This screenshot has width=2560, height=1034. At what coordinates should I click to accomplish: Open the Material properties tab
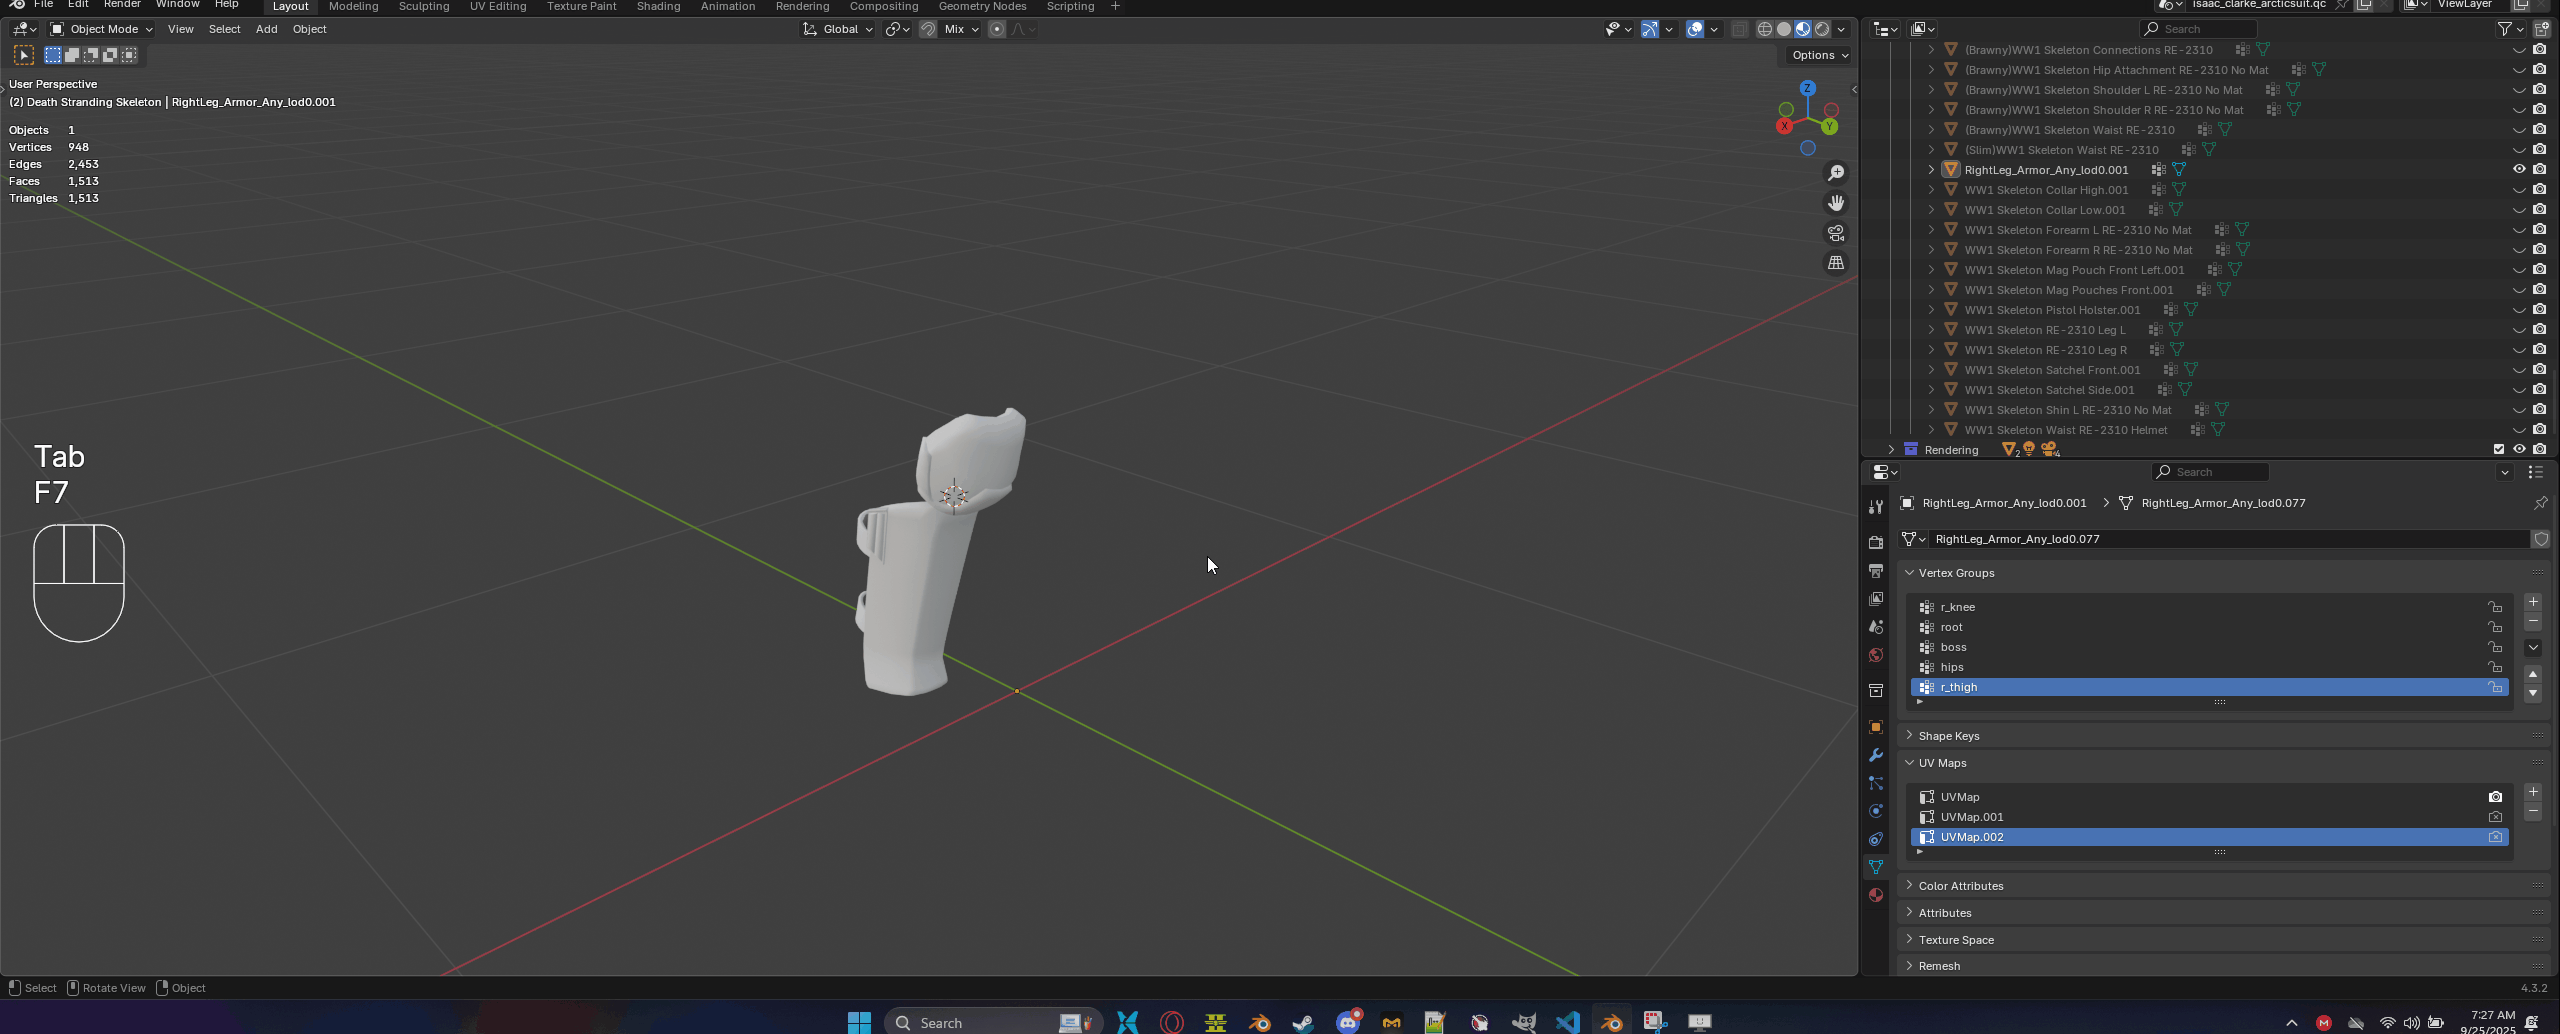tap(1876, 895)
